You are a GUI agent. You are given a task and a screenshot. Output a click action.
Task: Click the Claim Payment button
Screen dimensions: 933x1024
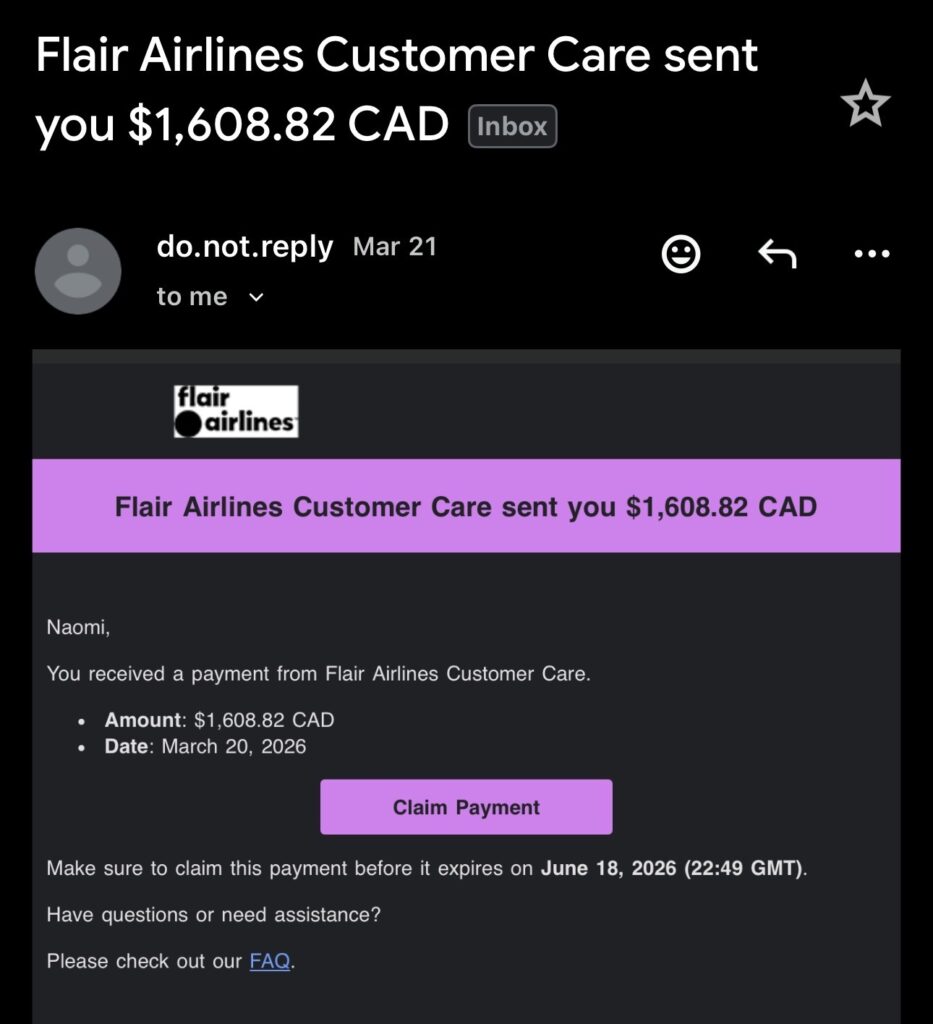pyautogui.click(x=465, y=807)
